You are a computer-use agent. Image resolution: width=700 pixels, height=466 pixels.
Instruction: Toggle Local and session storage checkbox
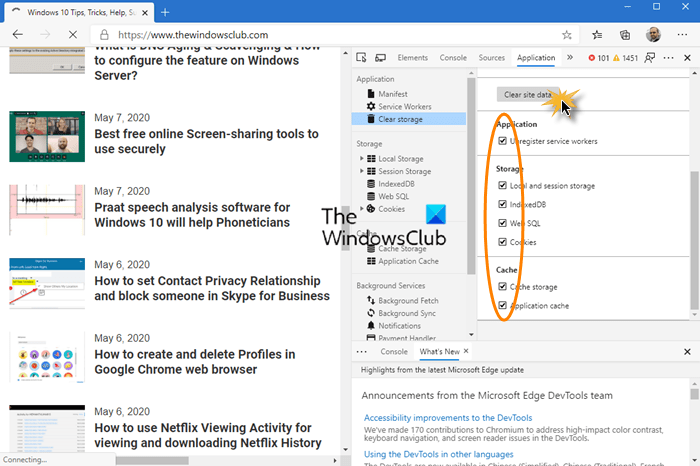[x=502, y=185]
